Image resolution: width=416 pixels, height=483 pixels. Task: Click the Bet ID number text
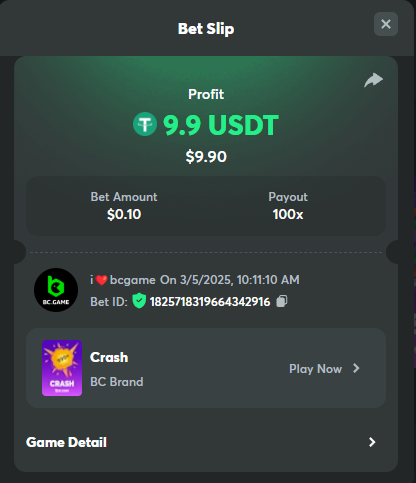click(x=210, y=302)
